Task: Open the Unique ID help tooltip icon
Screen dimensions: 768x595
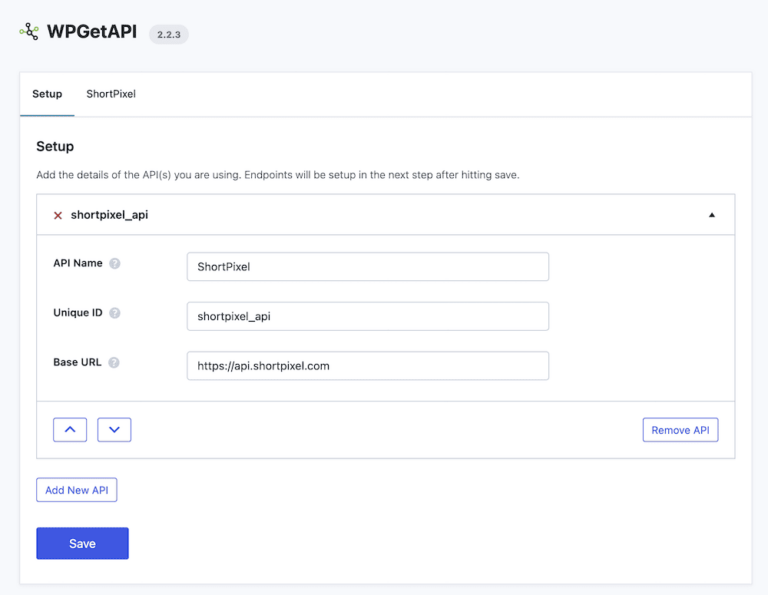Action: pos(115,313)
